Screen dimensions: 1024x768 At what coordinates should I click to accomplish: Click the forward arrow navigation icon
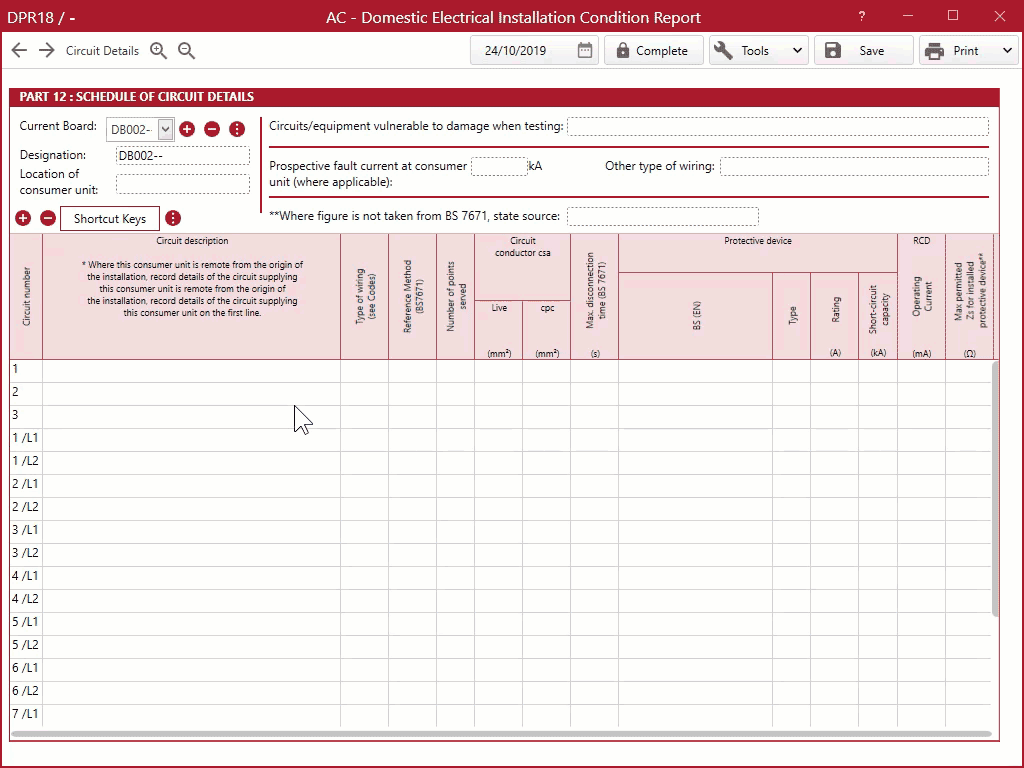[x=47, y=51]
